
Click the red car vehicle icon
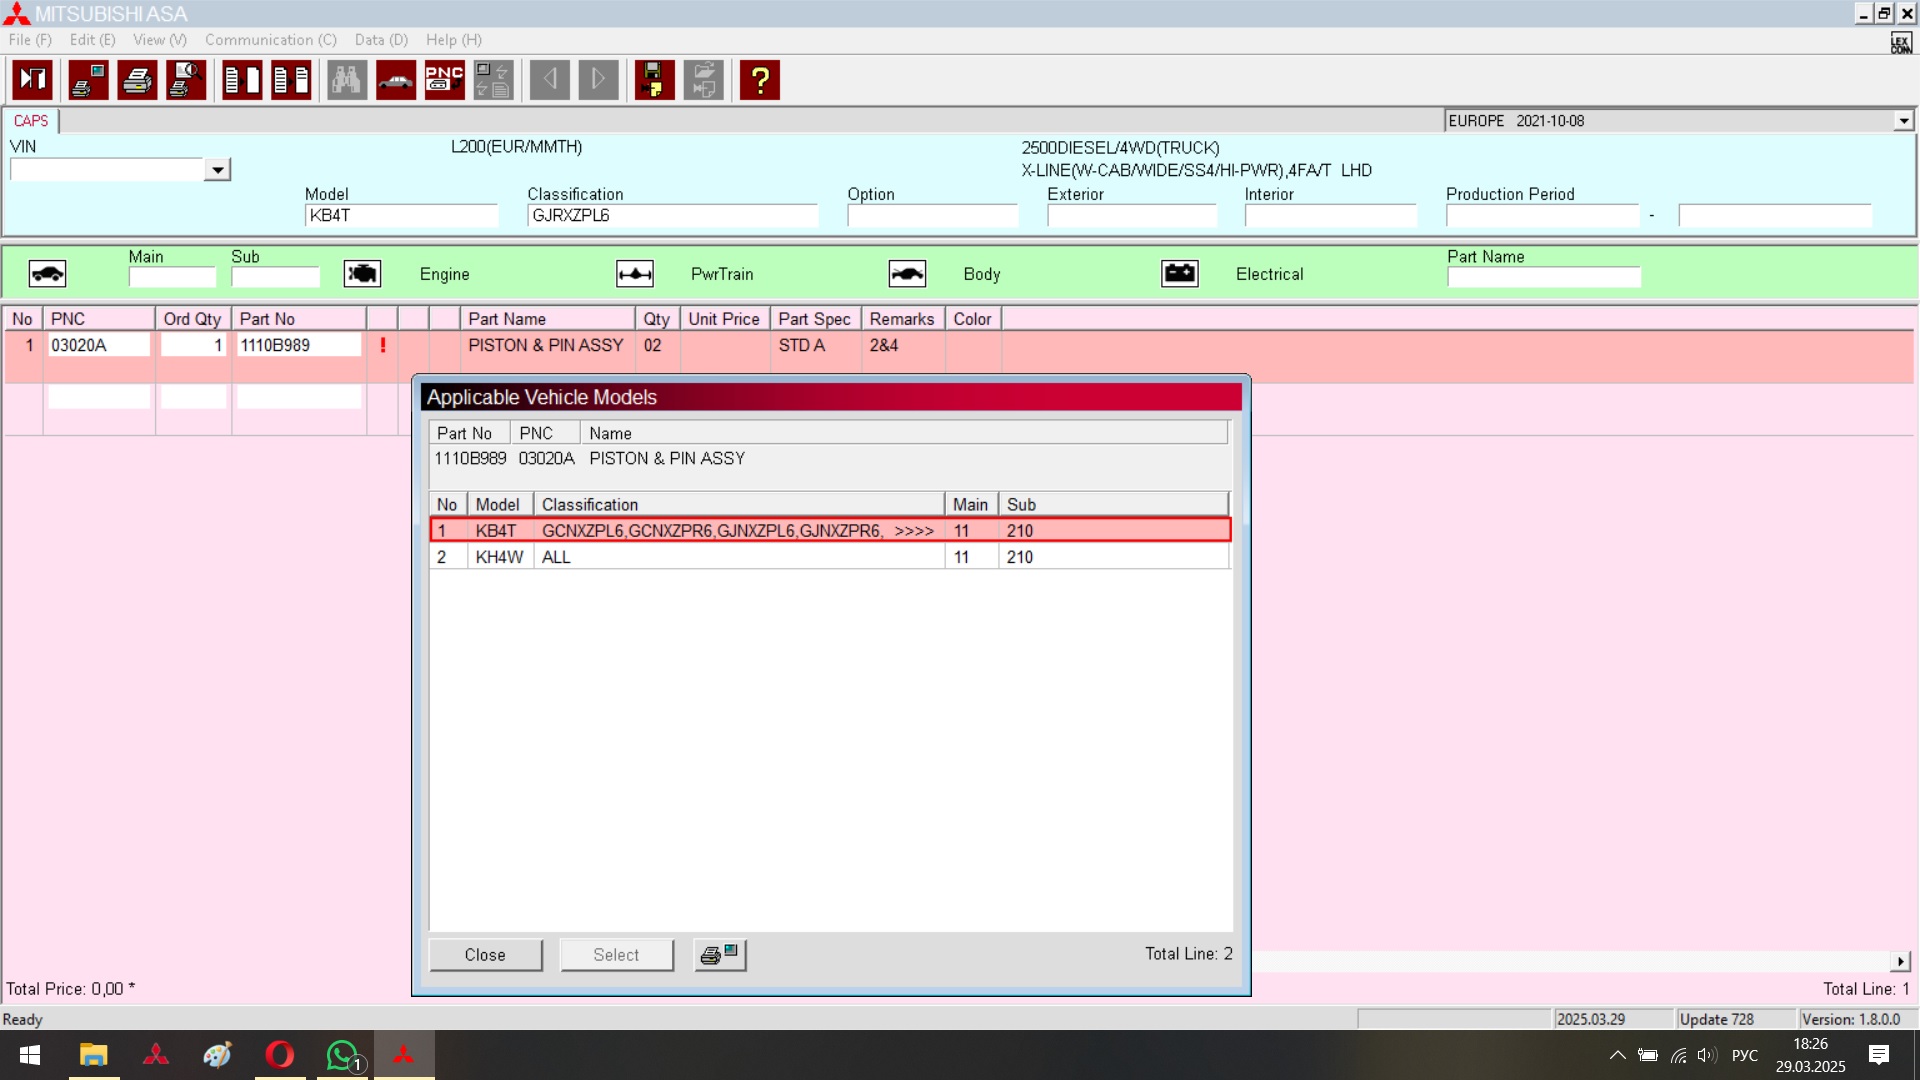396,80
